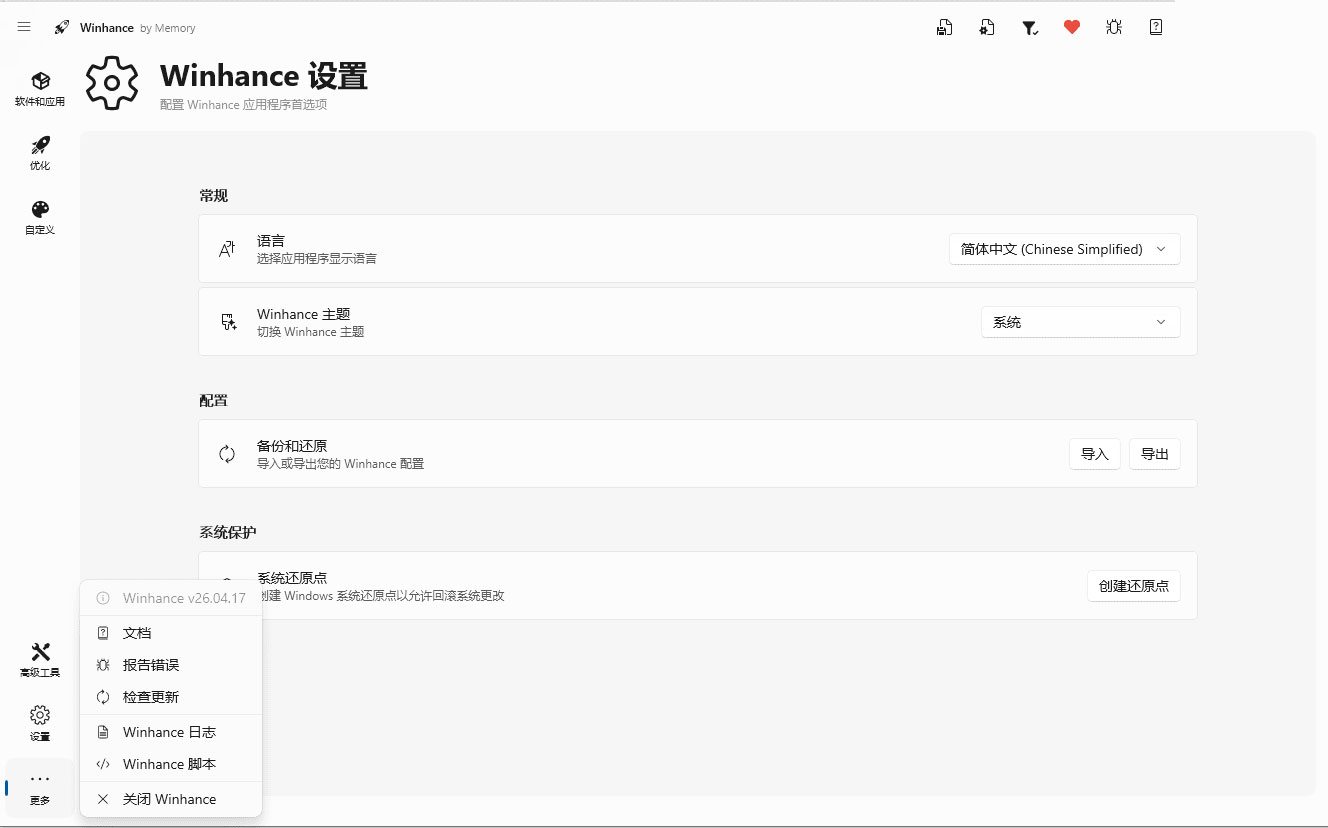This screenshot has width=1328, height=828.
Task: Open the help book icon in top bar
Action: click(1156, 27)
